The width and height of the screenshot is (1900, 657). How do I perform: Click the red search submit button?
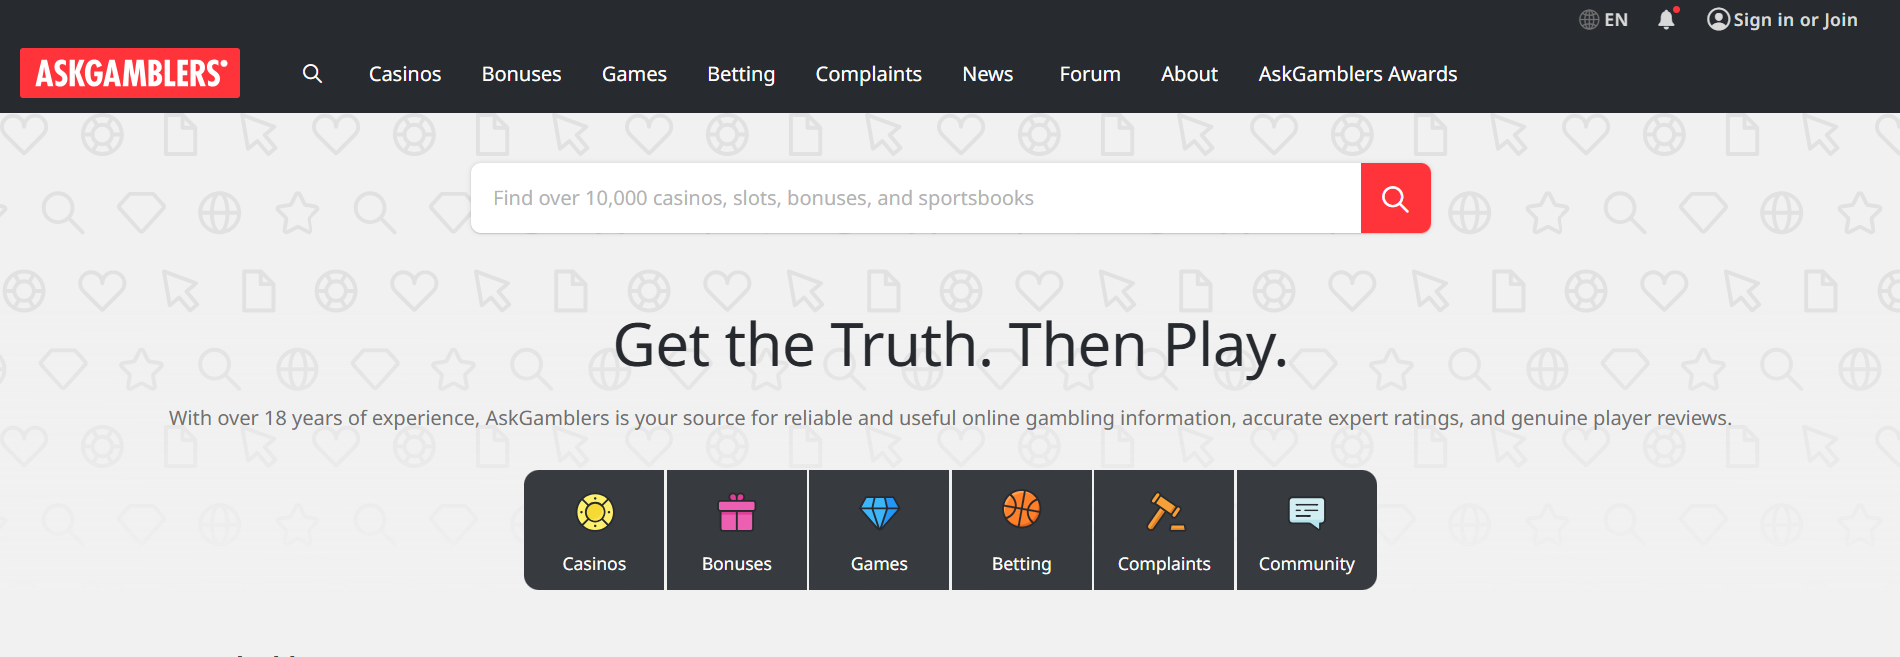click(1395, 198)
